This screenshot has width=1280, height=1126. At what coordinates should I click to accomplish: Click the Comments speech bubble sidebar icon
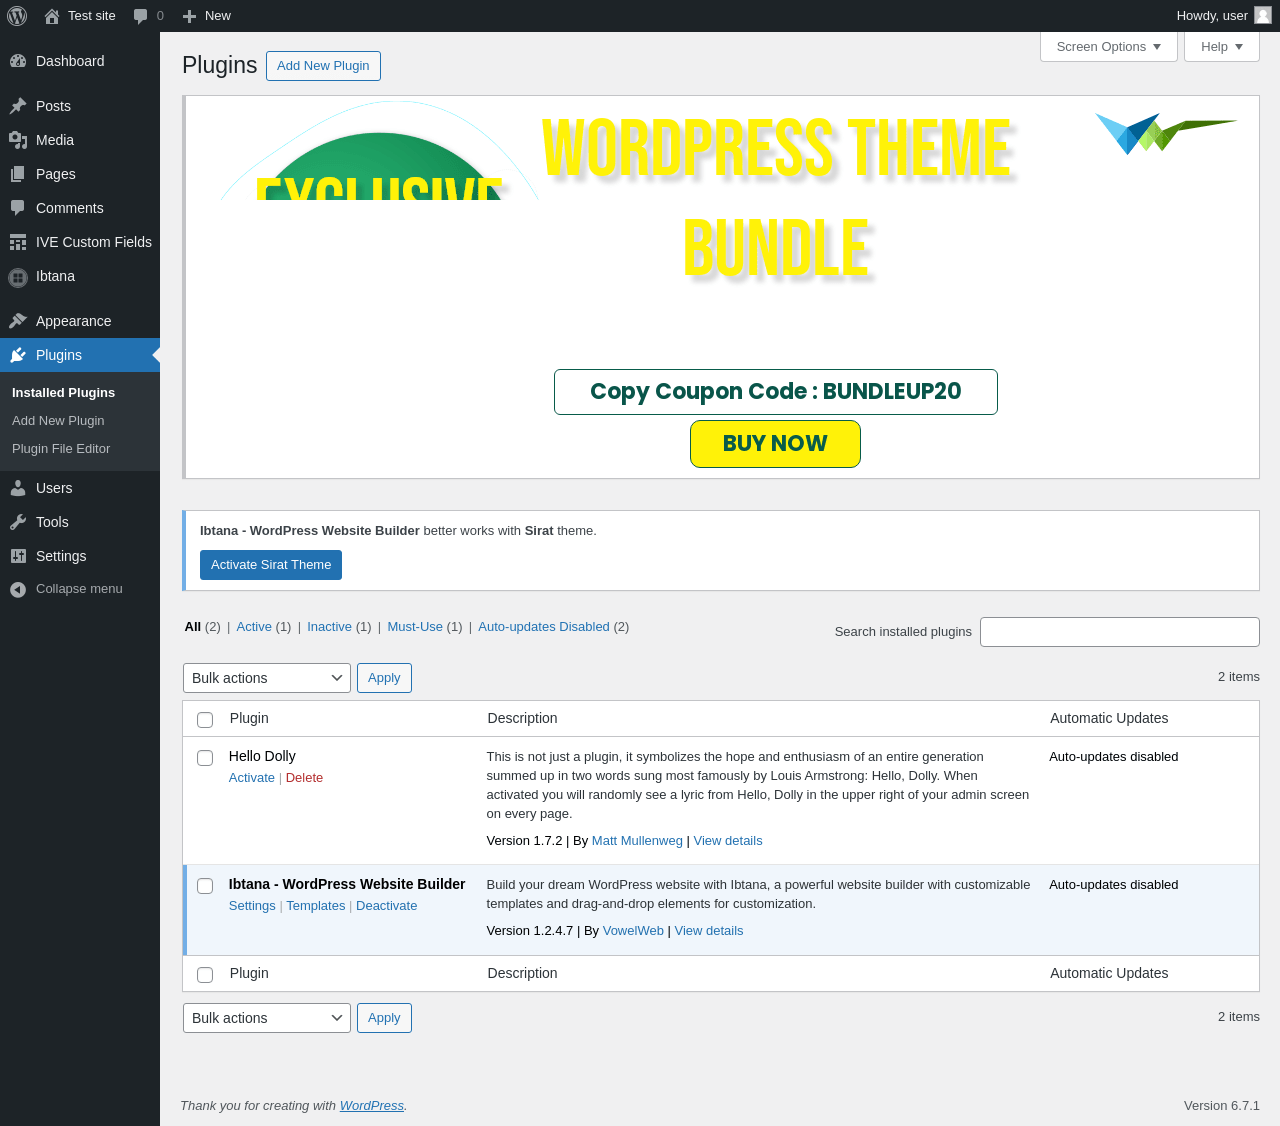tap(18, 208)
